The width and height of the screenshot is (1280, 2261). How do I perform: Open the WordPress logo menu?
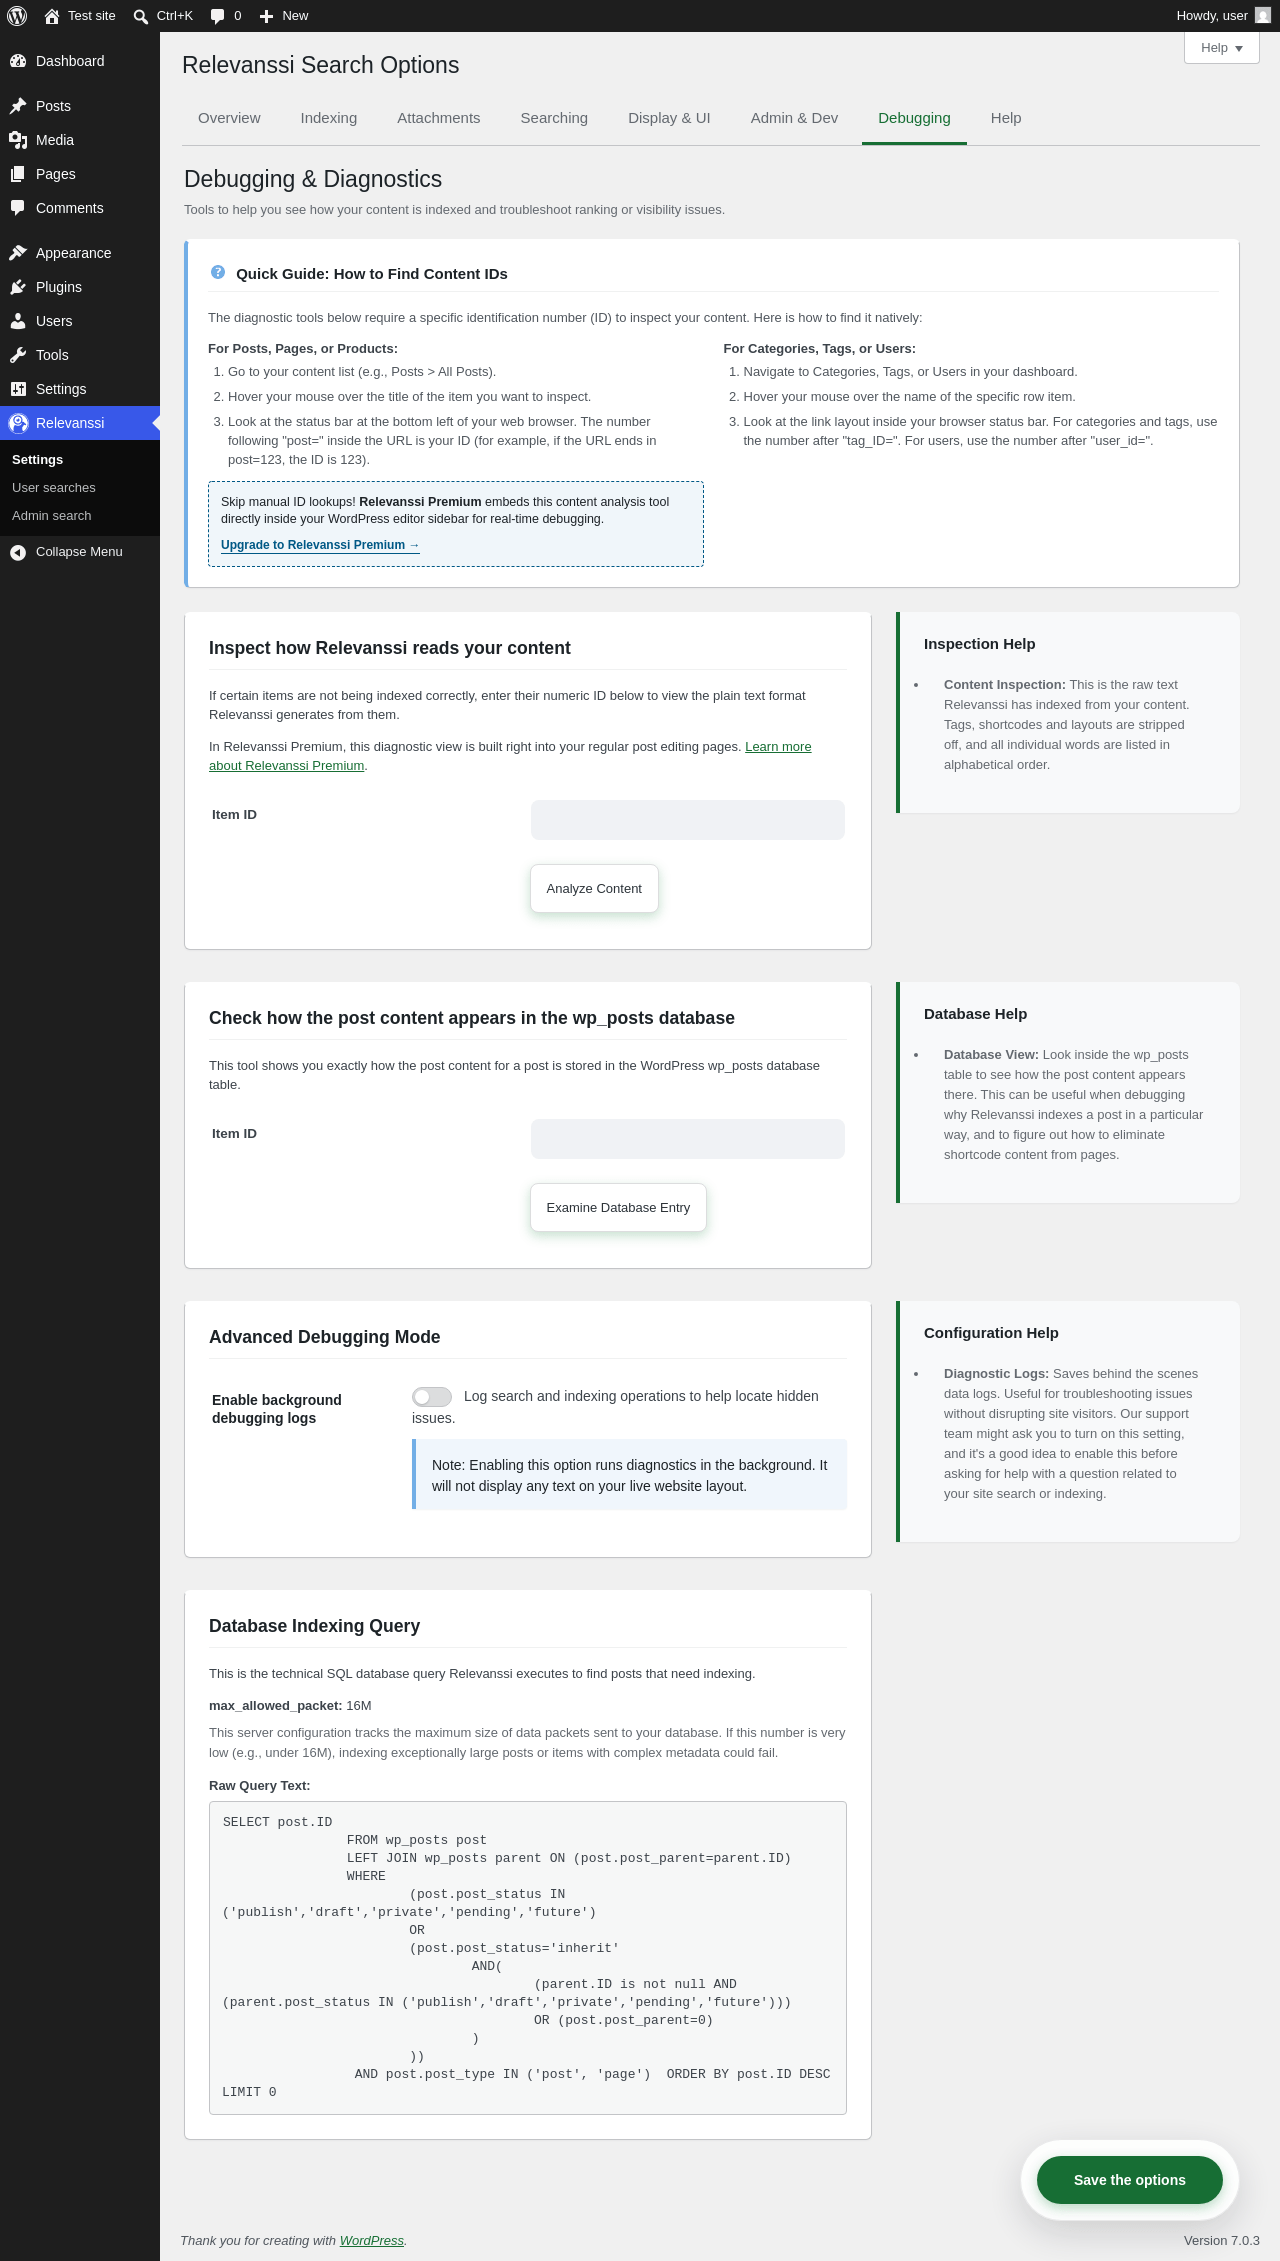point(17,16)
